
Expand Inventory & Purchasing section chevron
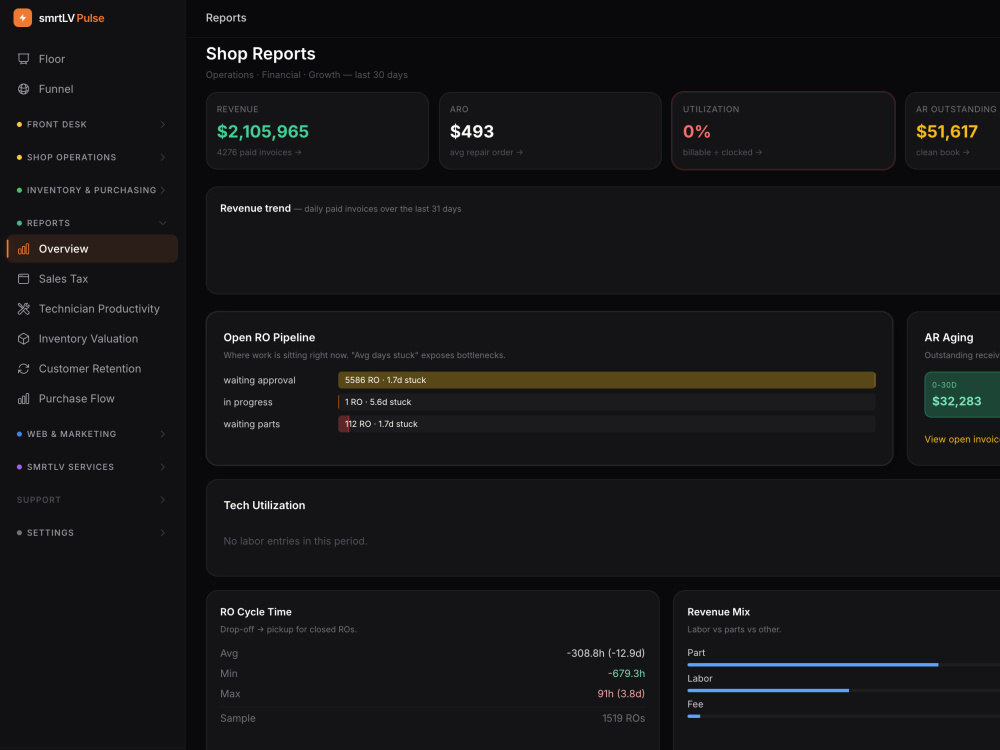coord(163,190)
